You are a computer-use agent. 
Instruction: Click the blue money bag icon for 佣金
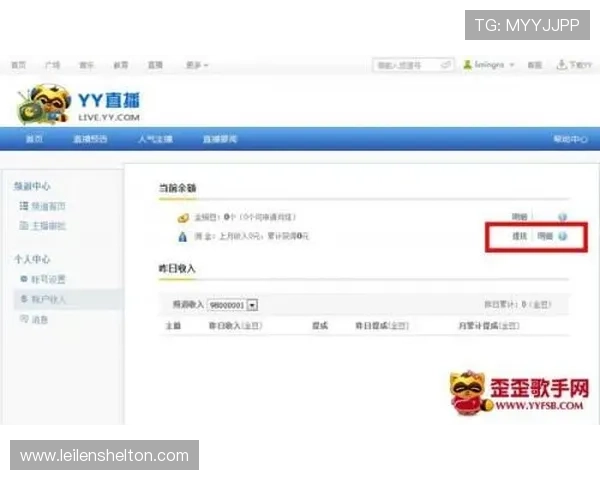[x=183, y=237]
